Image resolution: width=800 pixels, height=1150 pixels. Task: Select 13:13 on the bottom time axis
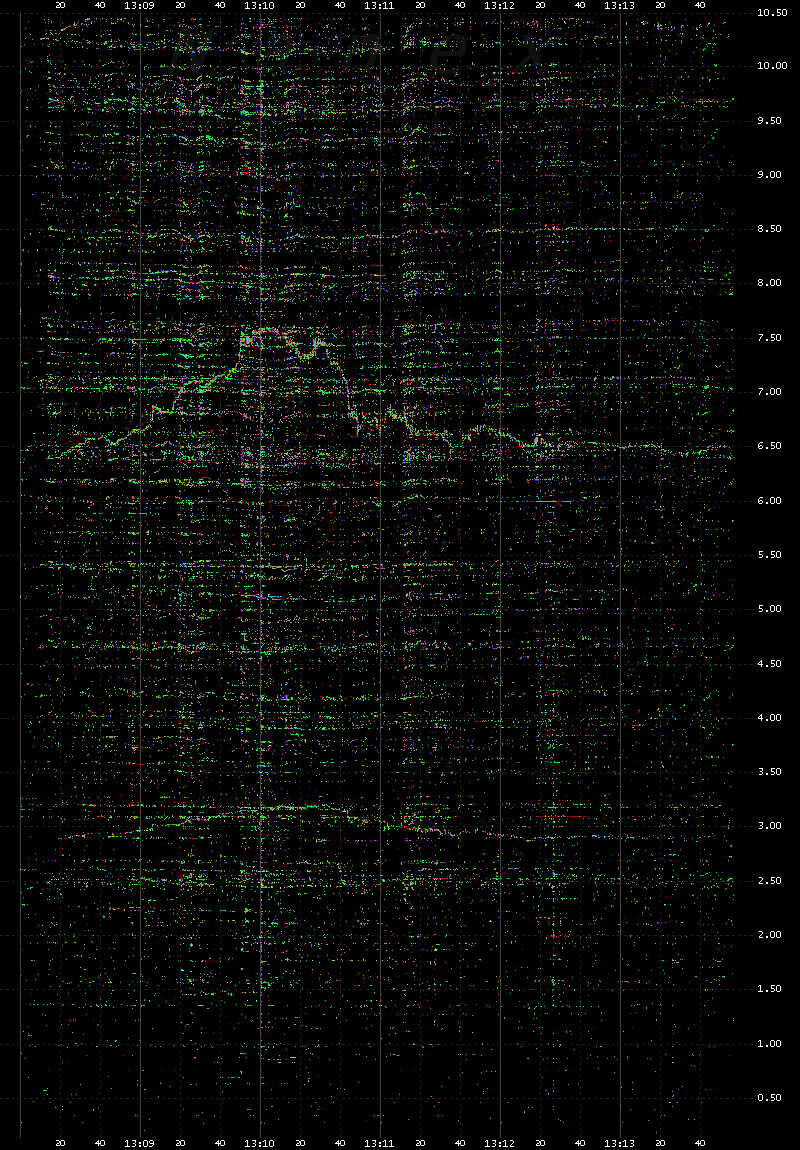[x=620, y=1143]
